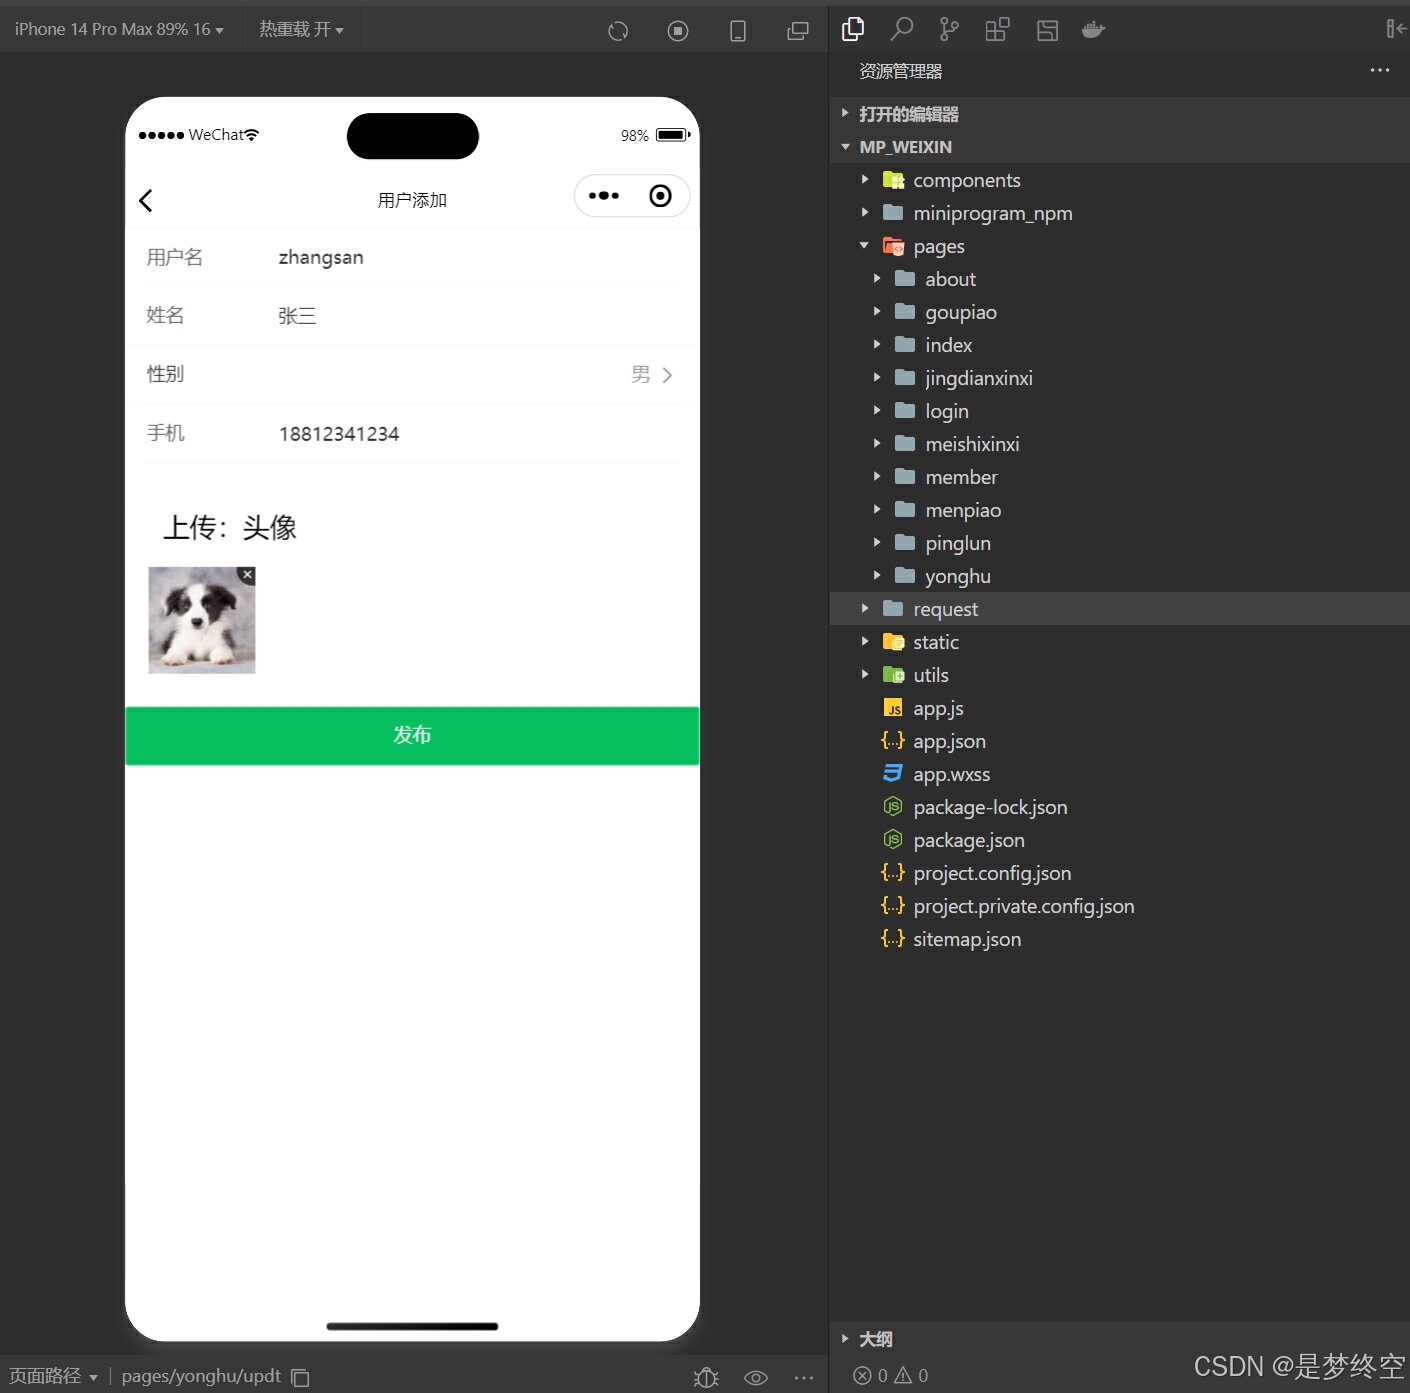This screenshot has width=1410, height=1393.
Task: Tap the back arrow in mini program
Action: (146, 200)
